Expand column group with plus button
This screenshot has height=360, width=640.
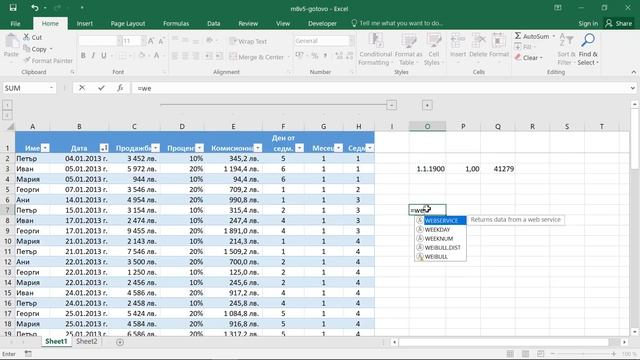point(427,105)
